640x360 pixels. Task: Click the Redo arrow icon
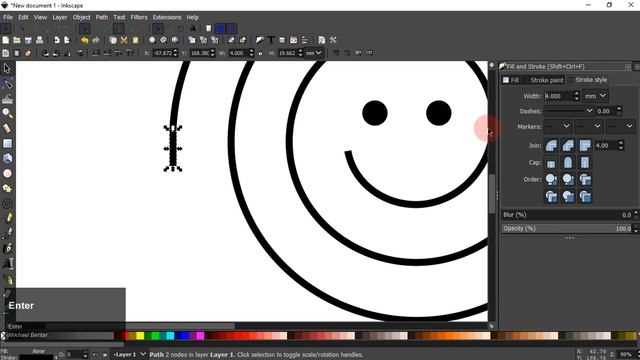click(x=96, y=40)
